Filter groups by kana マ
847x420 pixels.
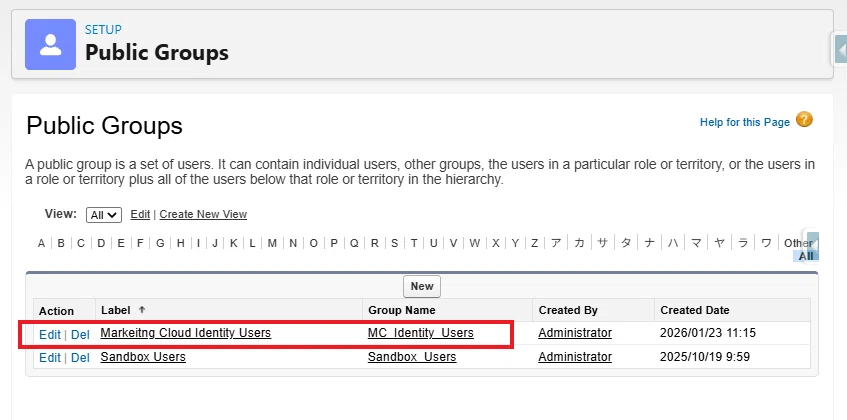696,243
